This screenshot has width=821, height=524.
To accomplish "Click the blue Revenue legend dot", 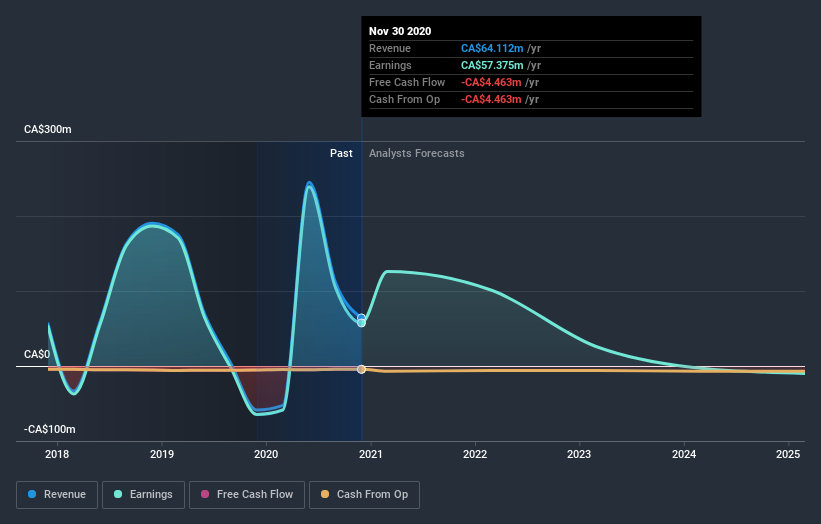I will pyautogui.click(x=32, y=494).
